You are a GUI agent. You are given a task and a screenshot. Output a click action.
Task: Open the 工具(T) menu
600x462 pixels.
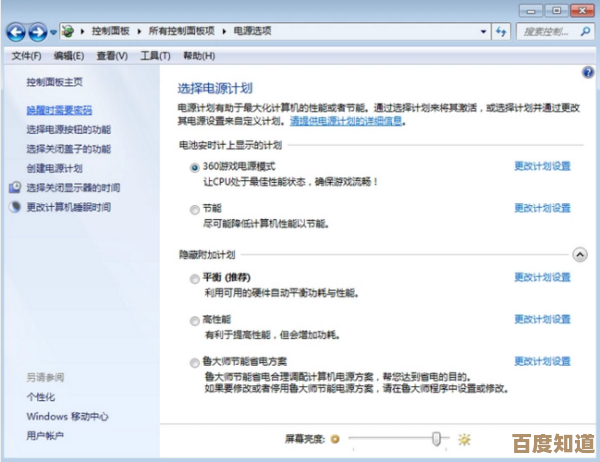[155, 56]
